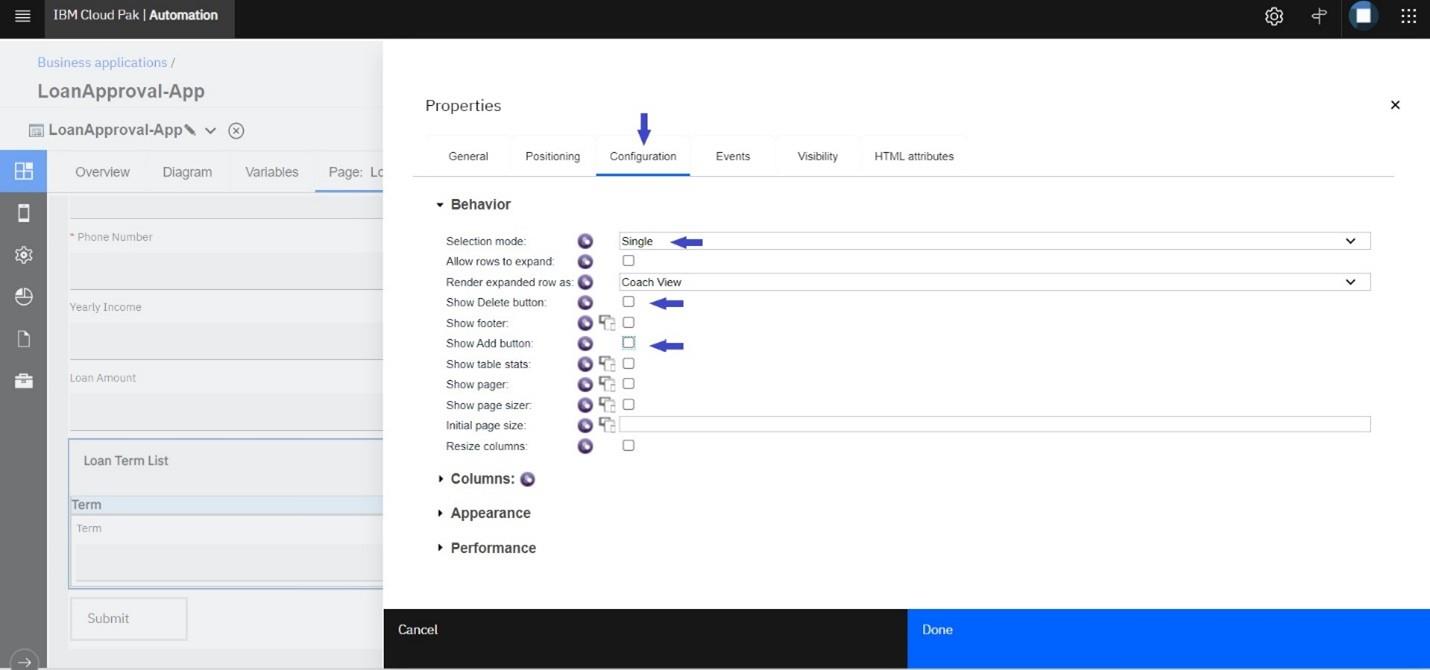Open the toolkit briefcase icon in sidebar
This screenshot has width=1430, height=670.
click(23, 381)
